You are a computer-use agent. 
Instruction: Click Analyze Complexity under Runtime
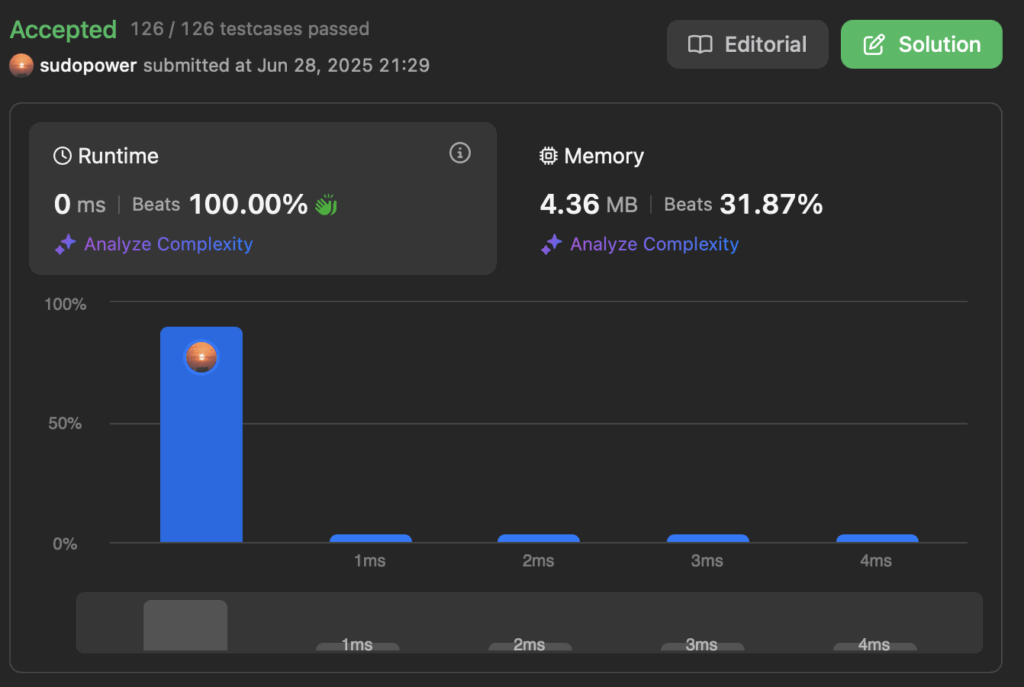[x=168, y=244]
